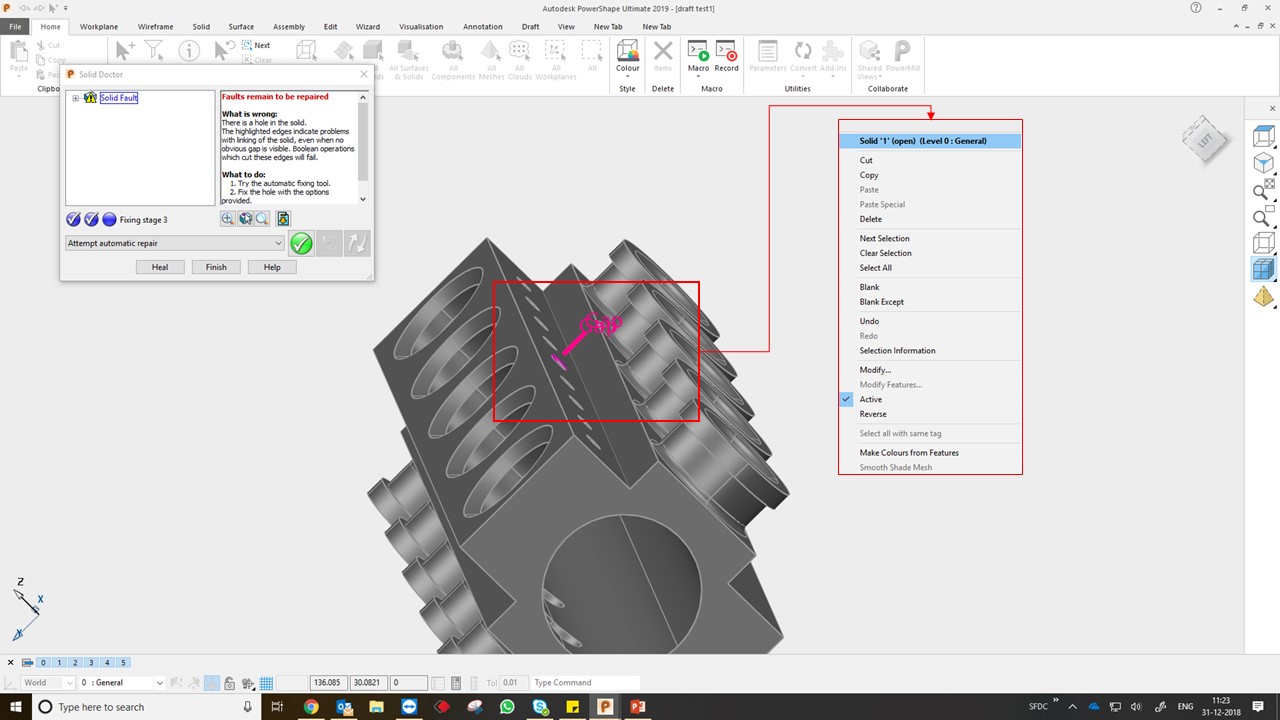The width and height of the screenshot is (1280, 720).
Task: Select the Solid Fault tree item
Action: (119, 98)
